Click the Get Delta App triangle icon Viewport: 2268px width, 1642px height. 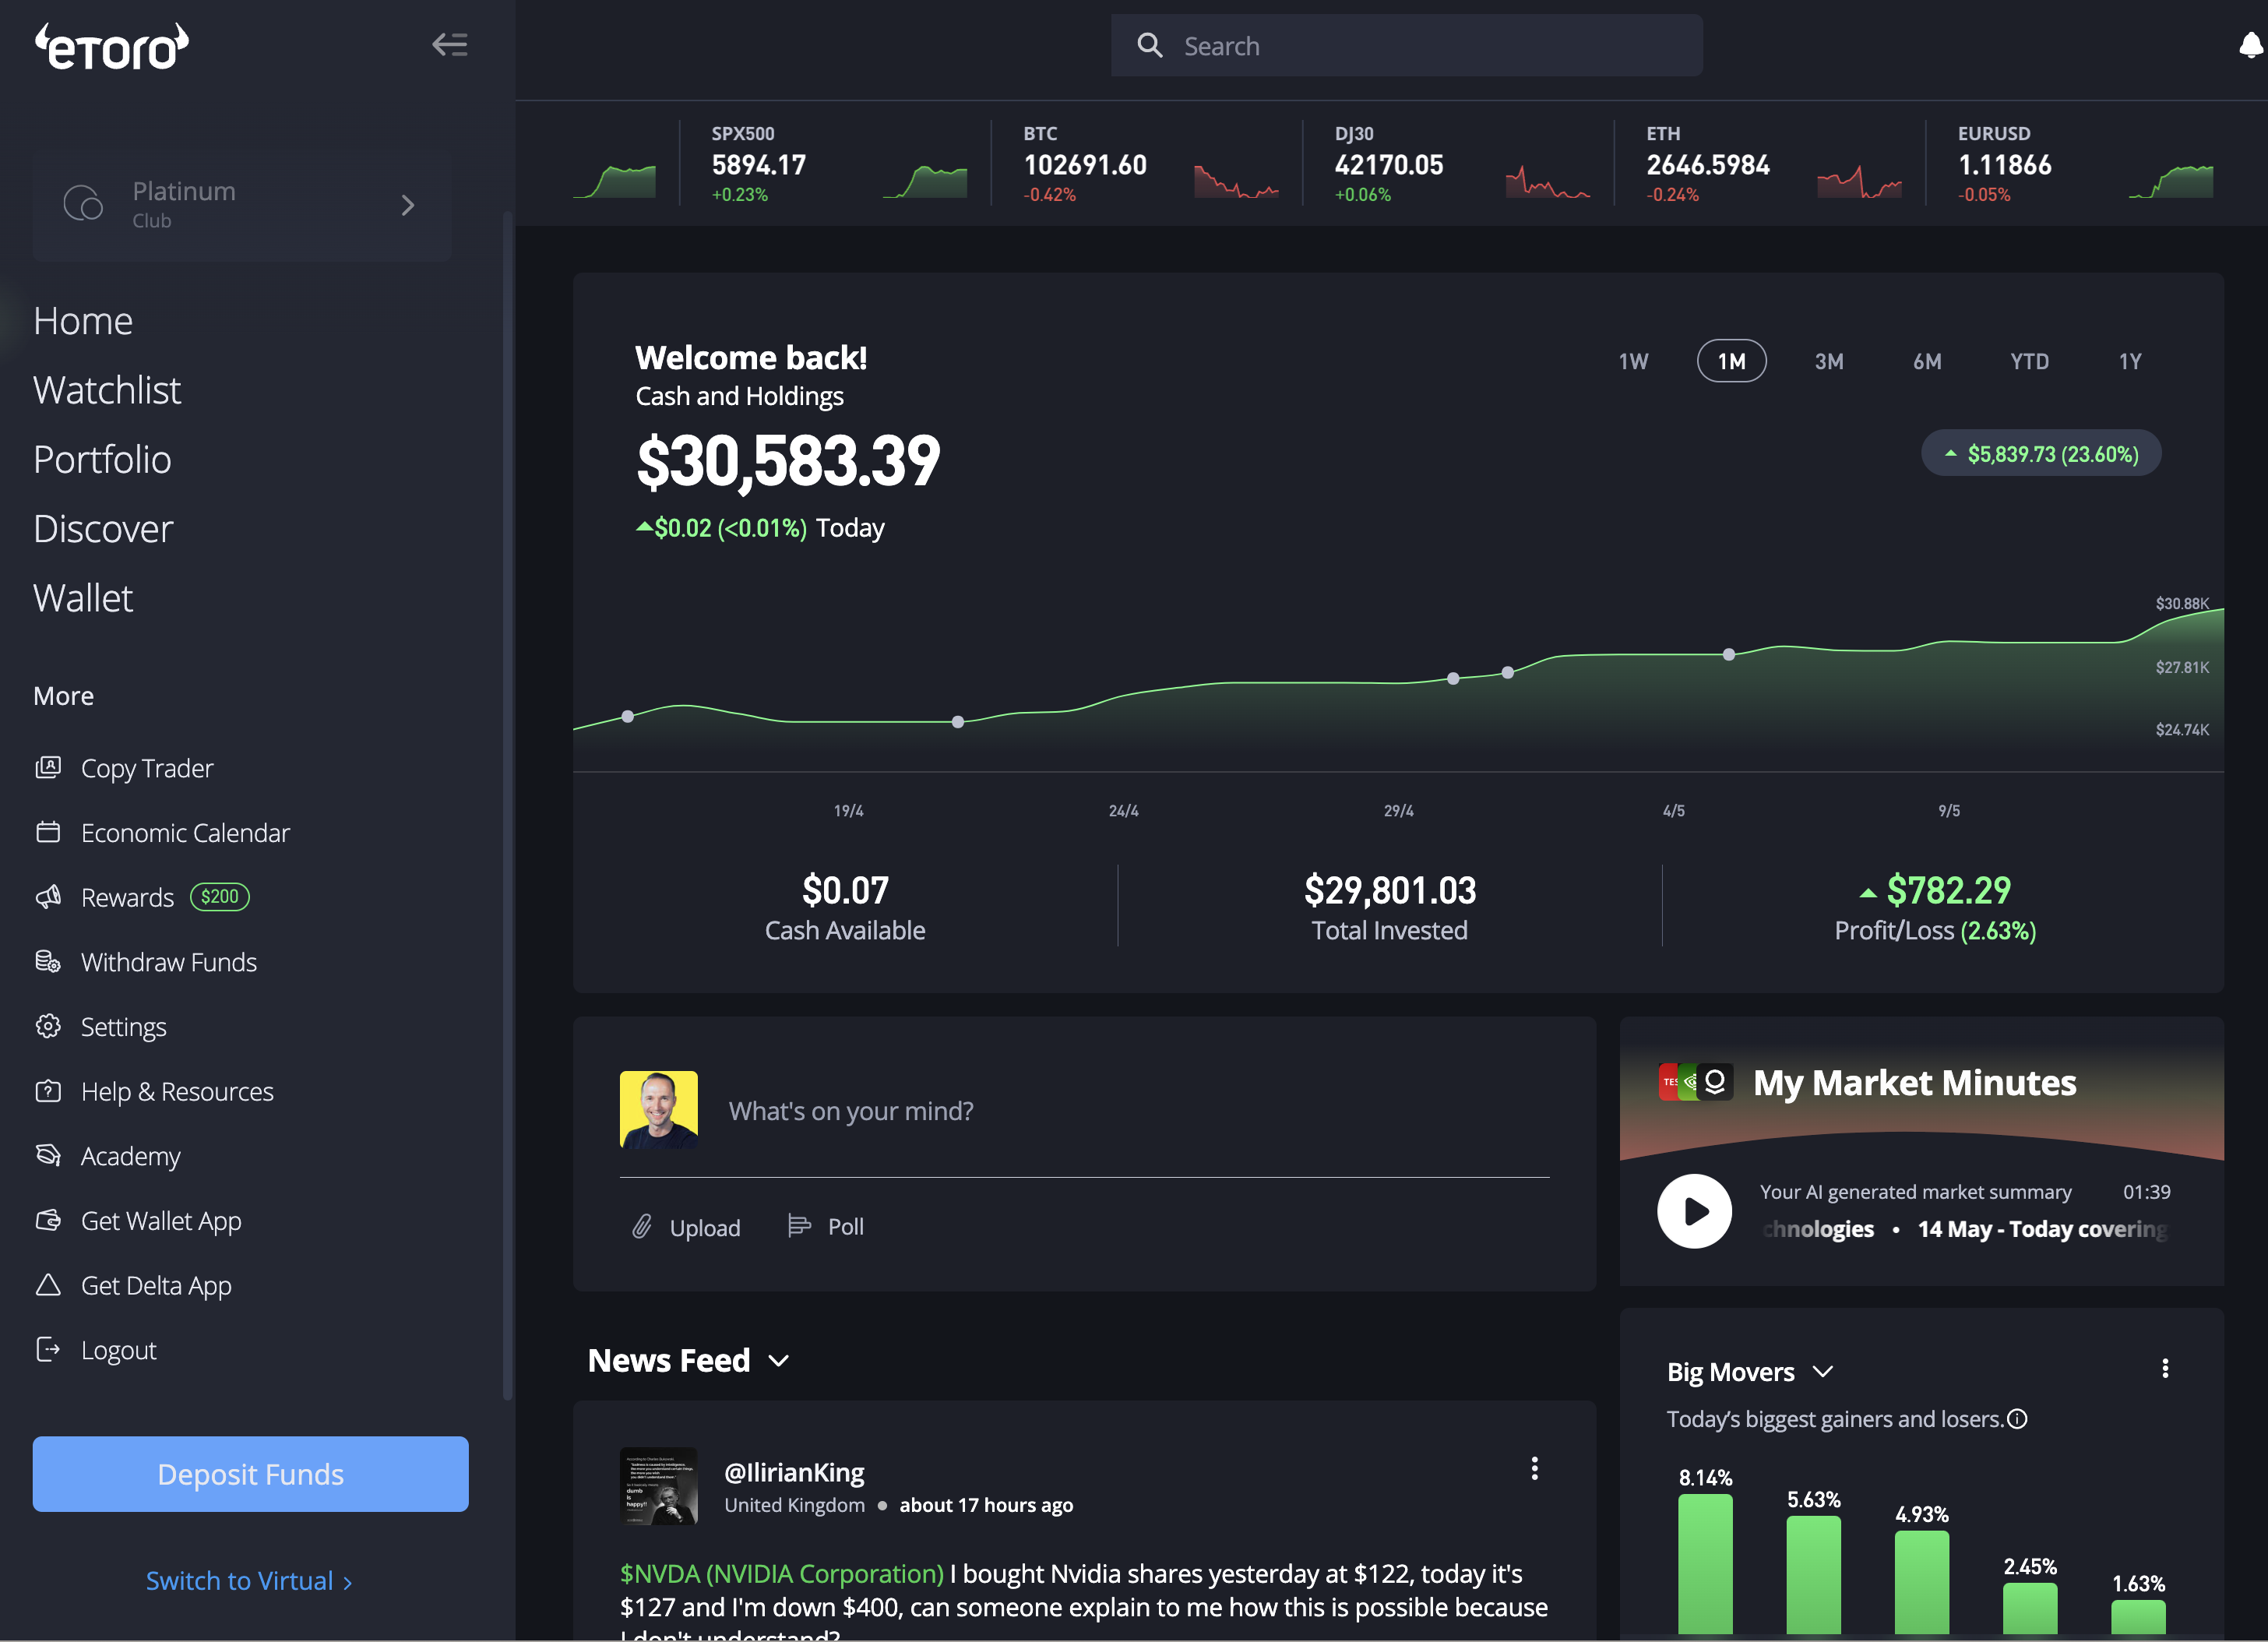pyautogui.click(x=48, y=1285)
